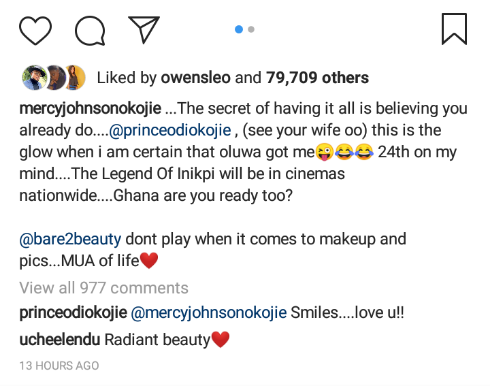Viewport: 490px width, 386px height.
Task: Open princeodiokojie commenter profile
Action: [73, 313]
